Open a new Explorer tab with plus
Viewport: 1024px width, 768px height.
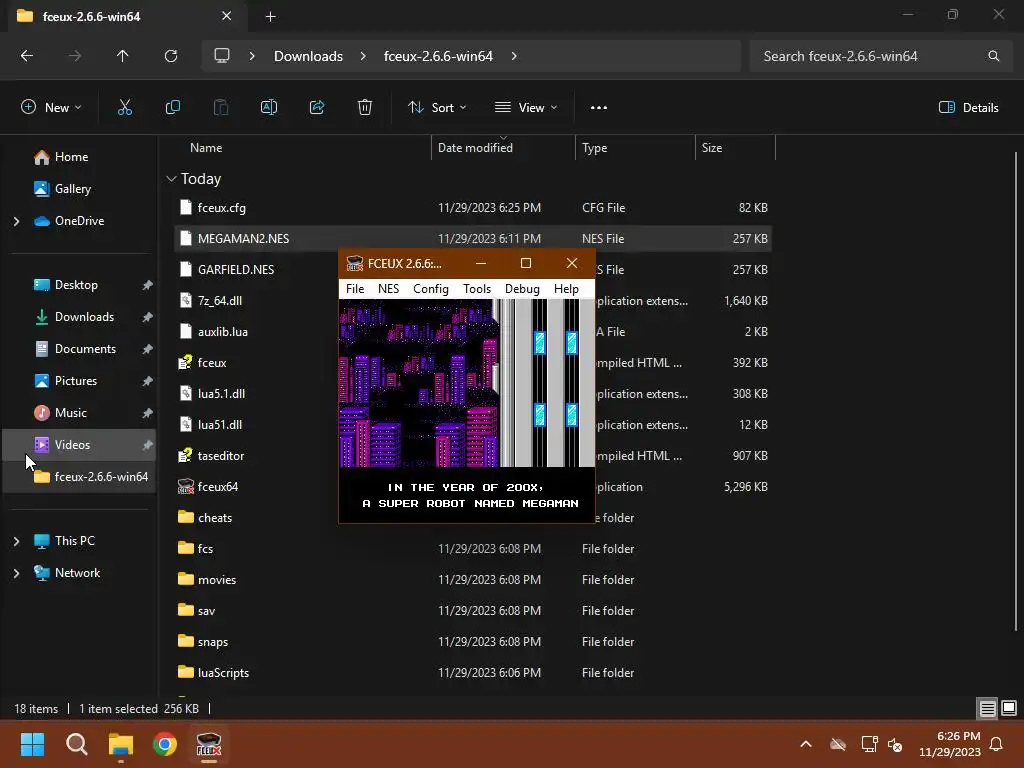click(270, 17)
